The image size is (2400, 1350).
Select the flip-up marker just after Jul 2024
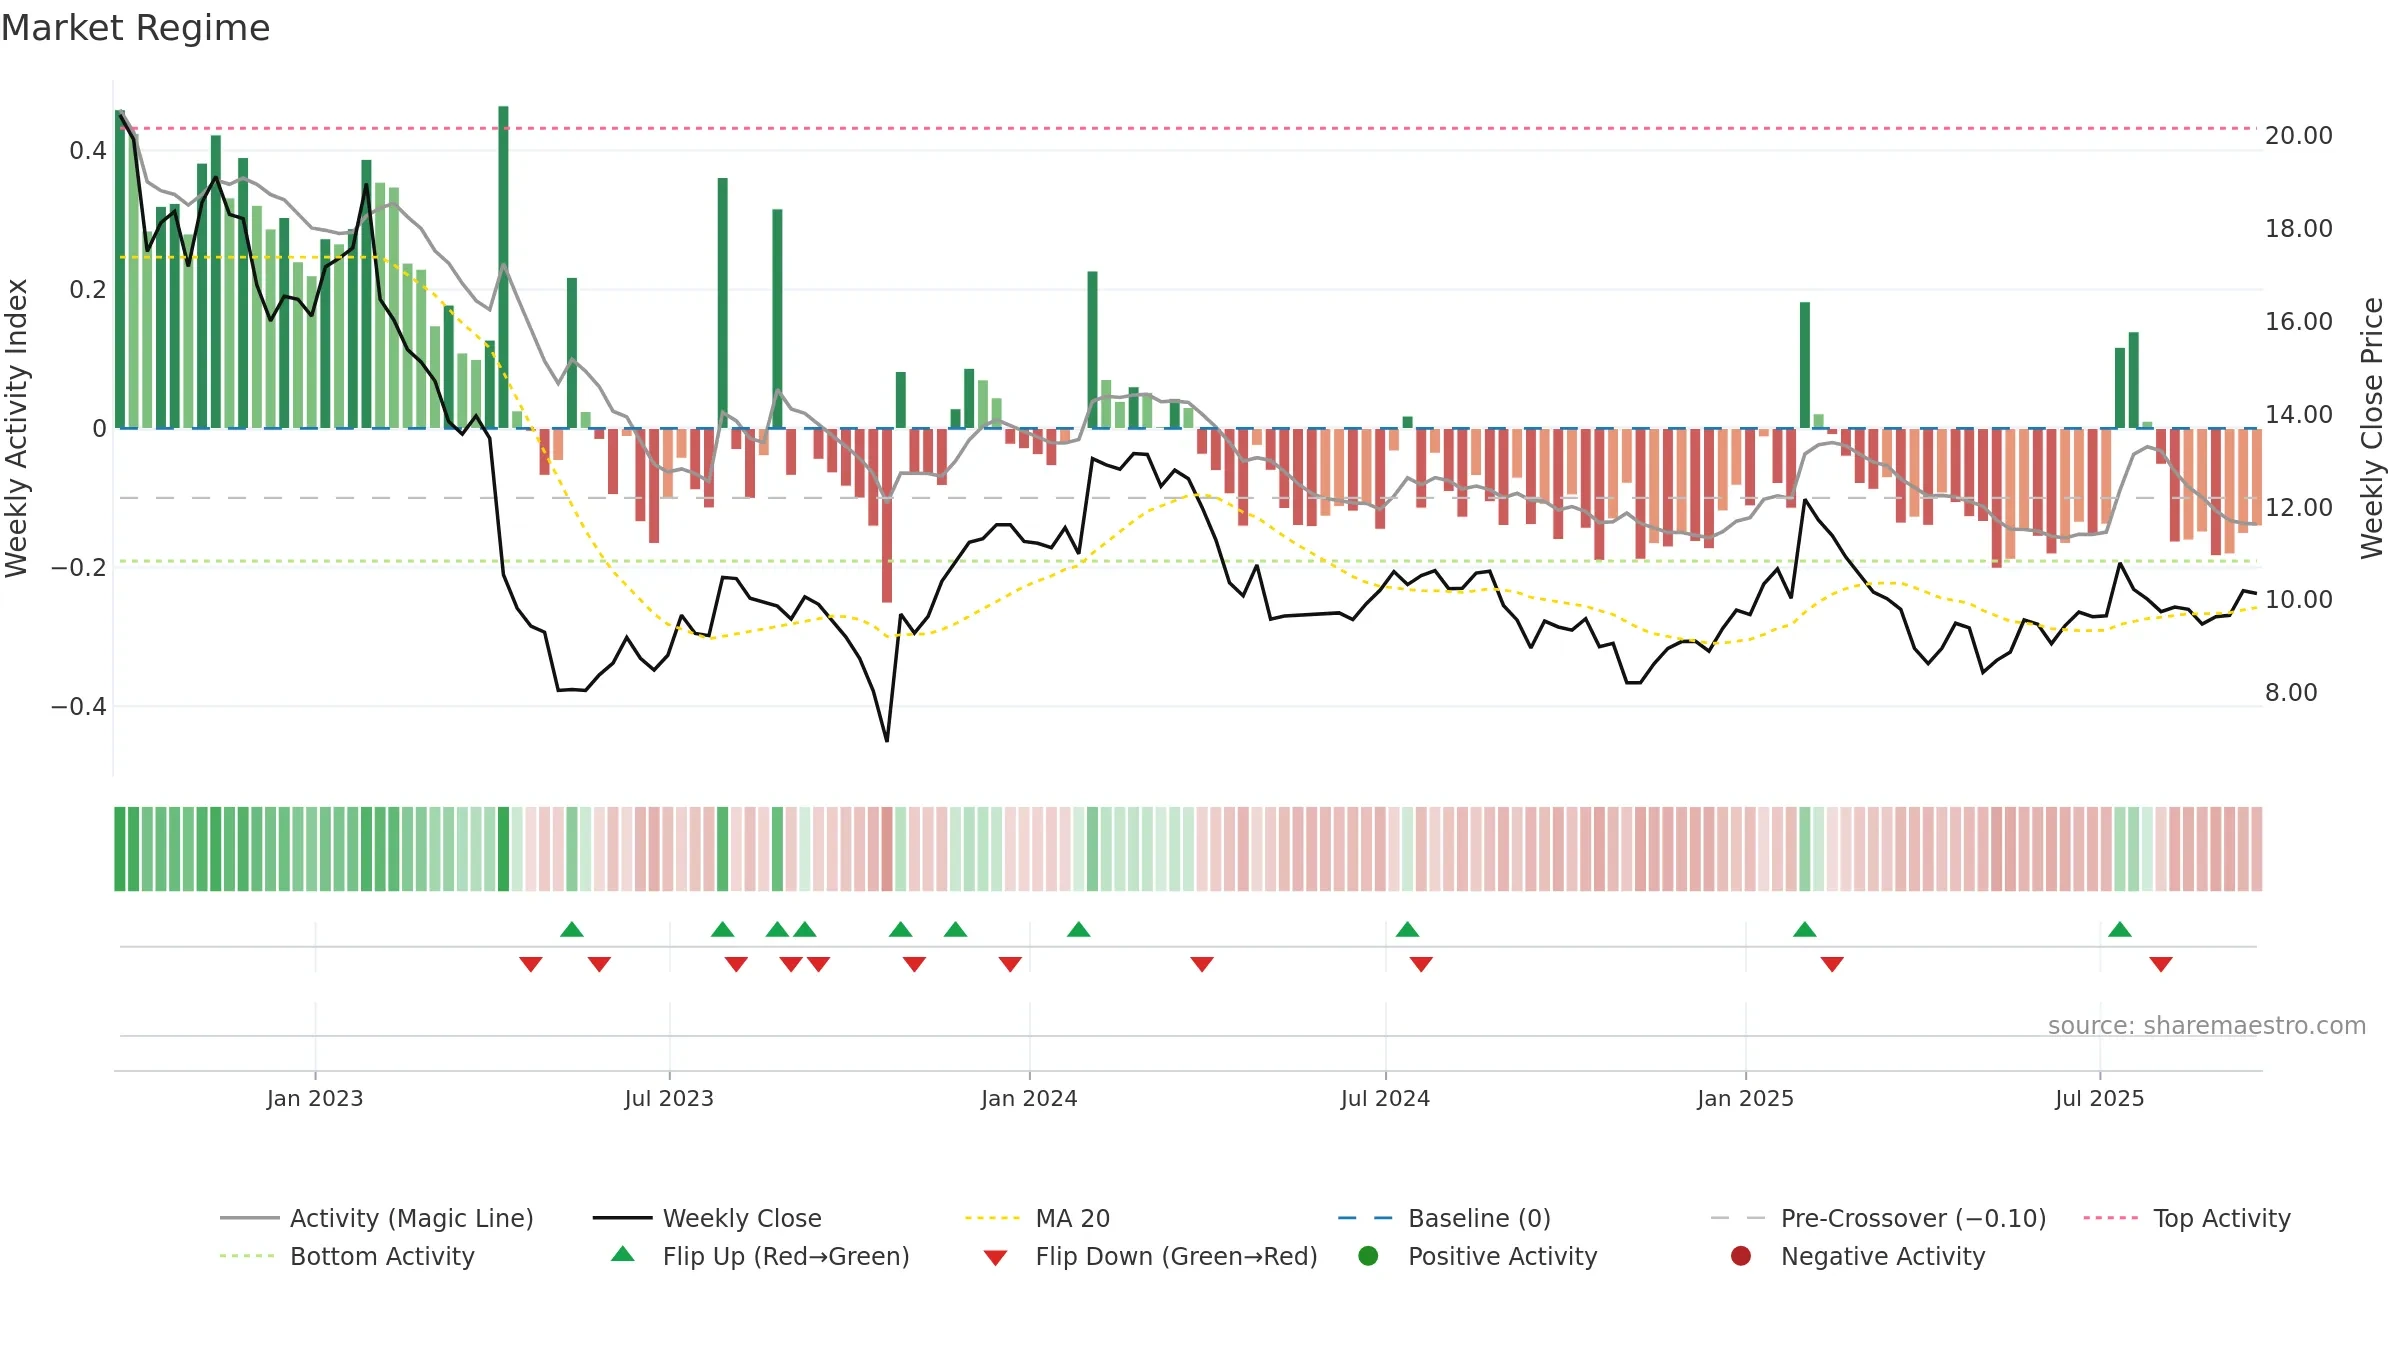pyautogui.click(x=1407, y=929)
